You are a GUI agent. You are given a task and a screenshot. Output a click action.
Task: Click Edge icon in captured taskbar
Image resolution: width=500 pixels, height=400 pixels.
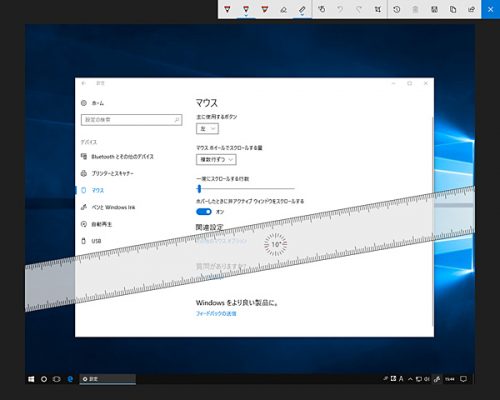(x=70, y=379)
